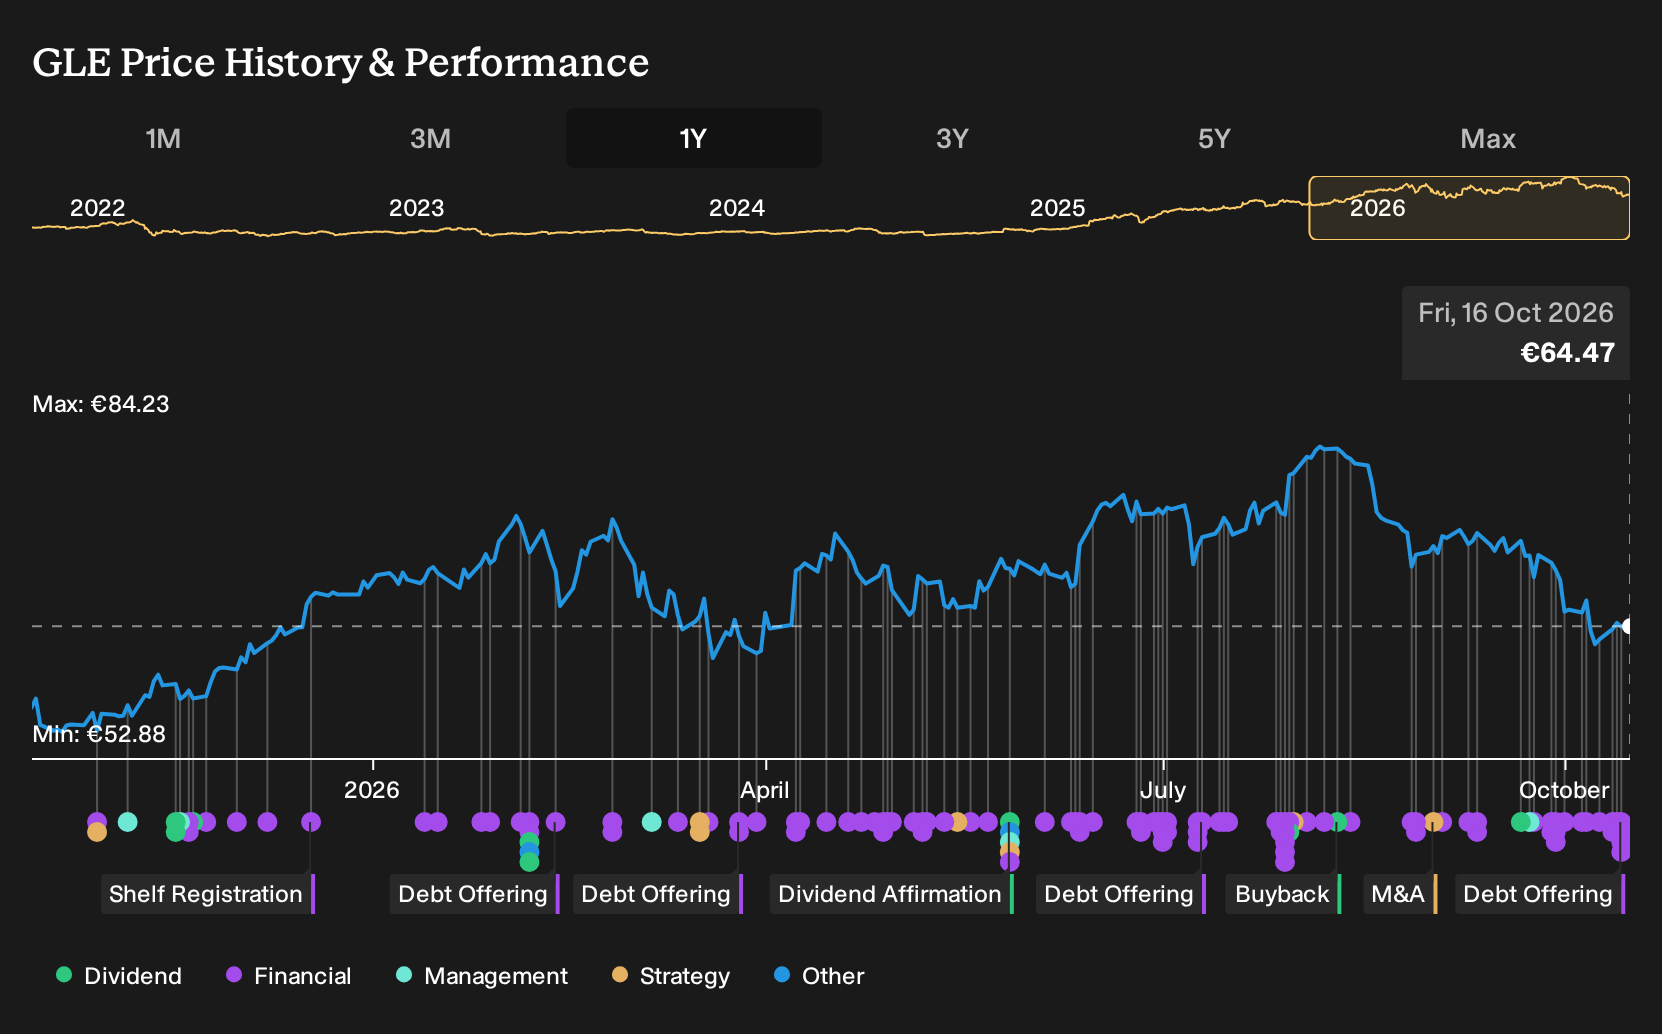The image size is (1662, 1034).
Task: Jump to 2025 on the overview timeline
Action: [1057, 208]
